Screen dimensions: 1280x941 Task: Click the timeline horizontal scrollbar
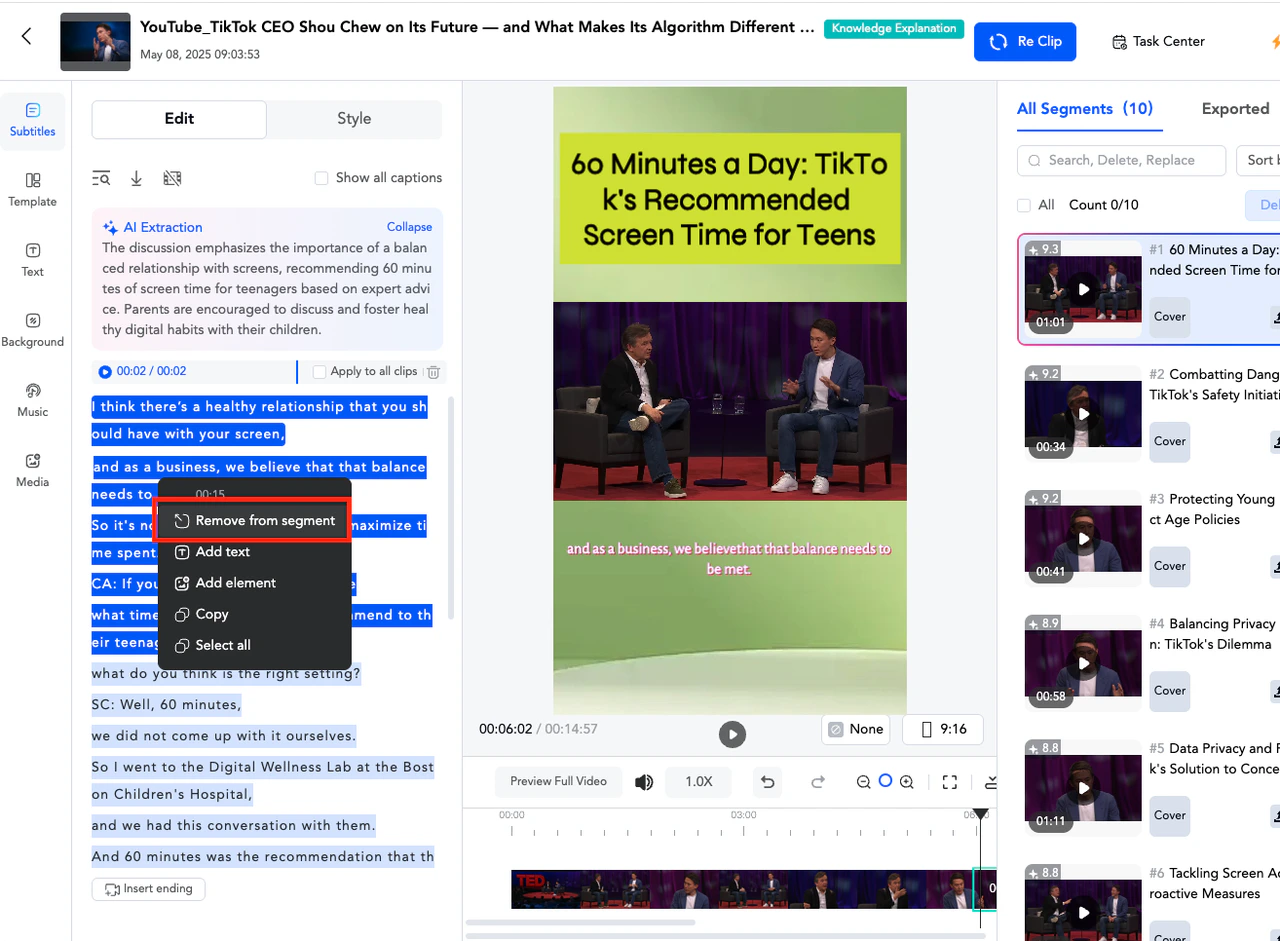[x=580, y=923]
